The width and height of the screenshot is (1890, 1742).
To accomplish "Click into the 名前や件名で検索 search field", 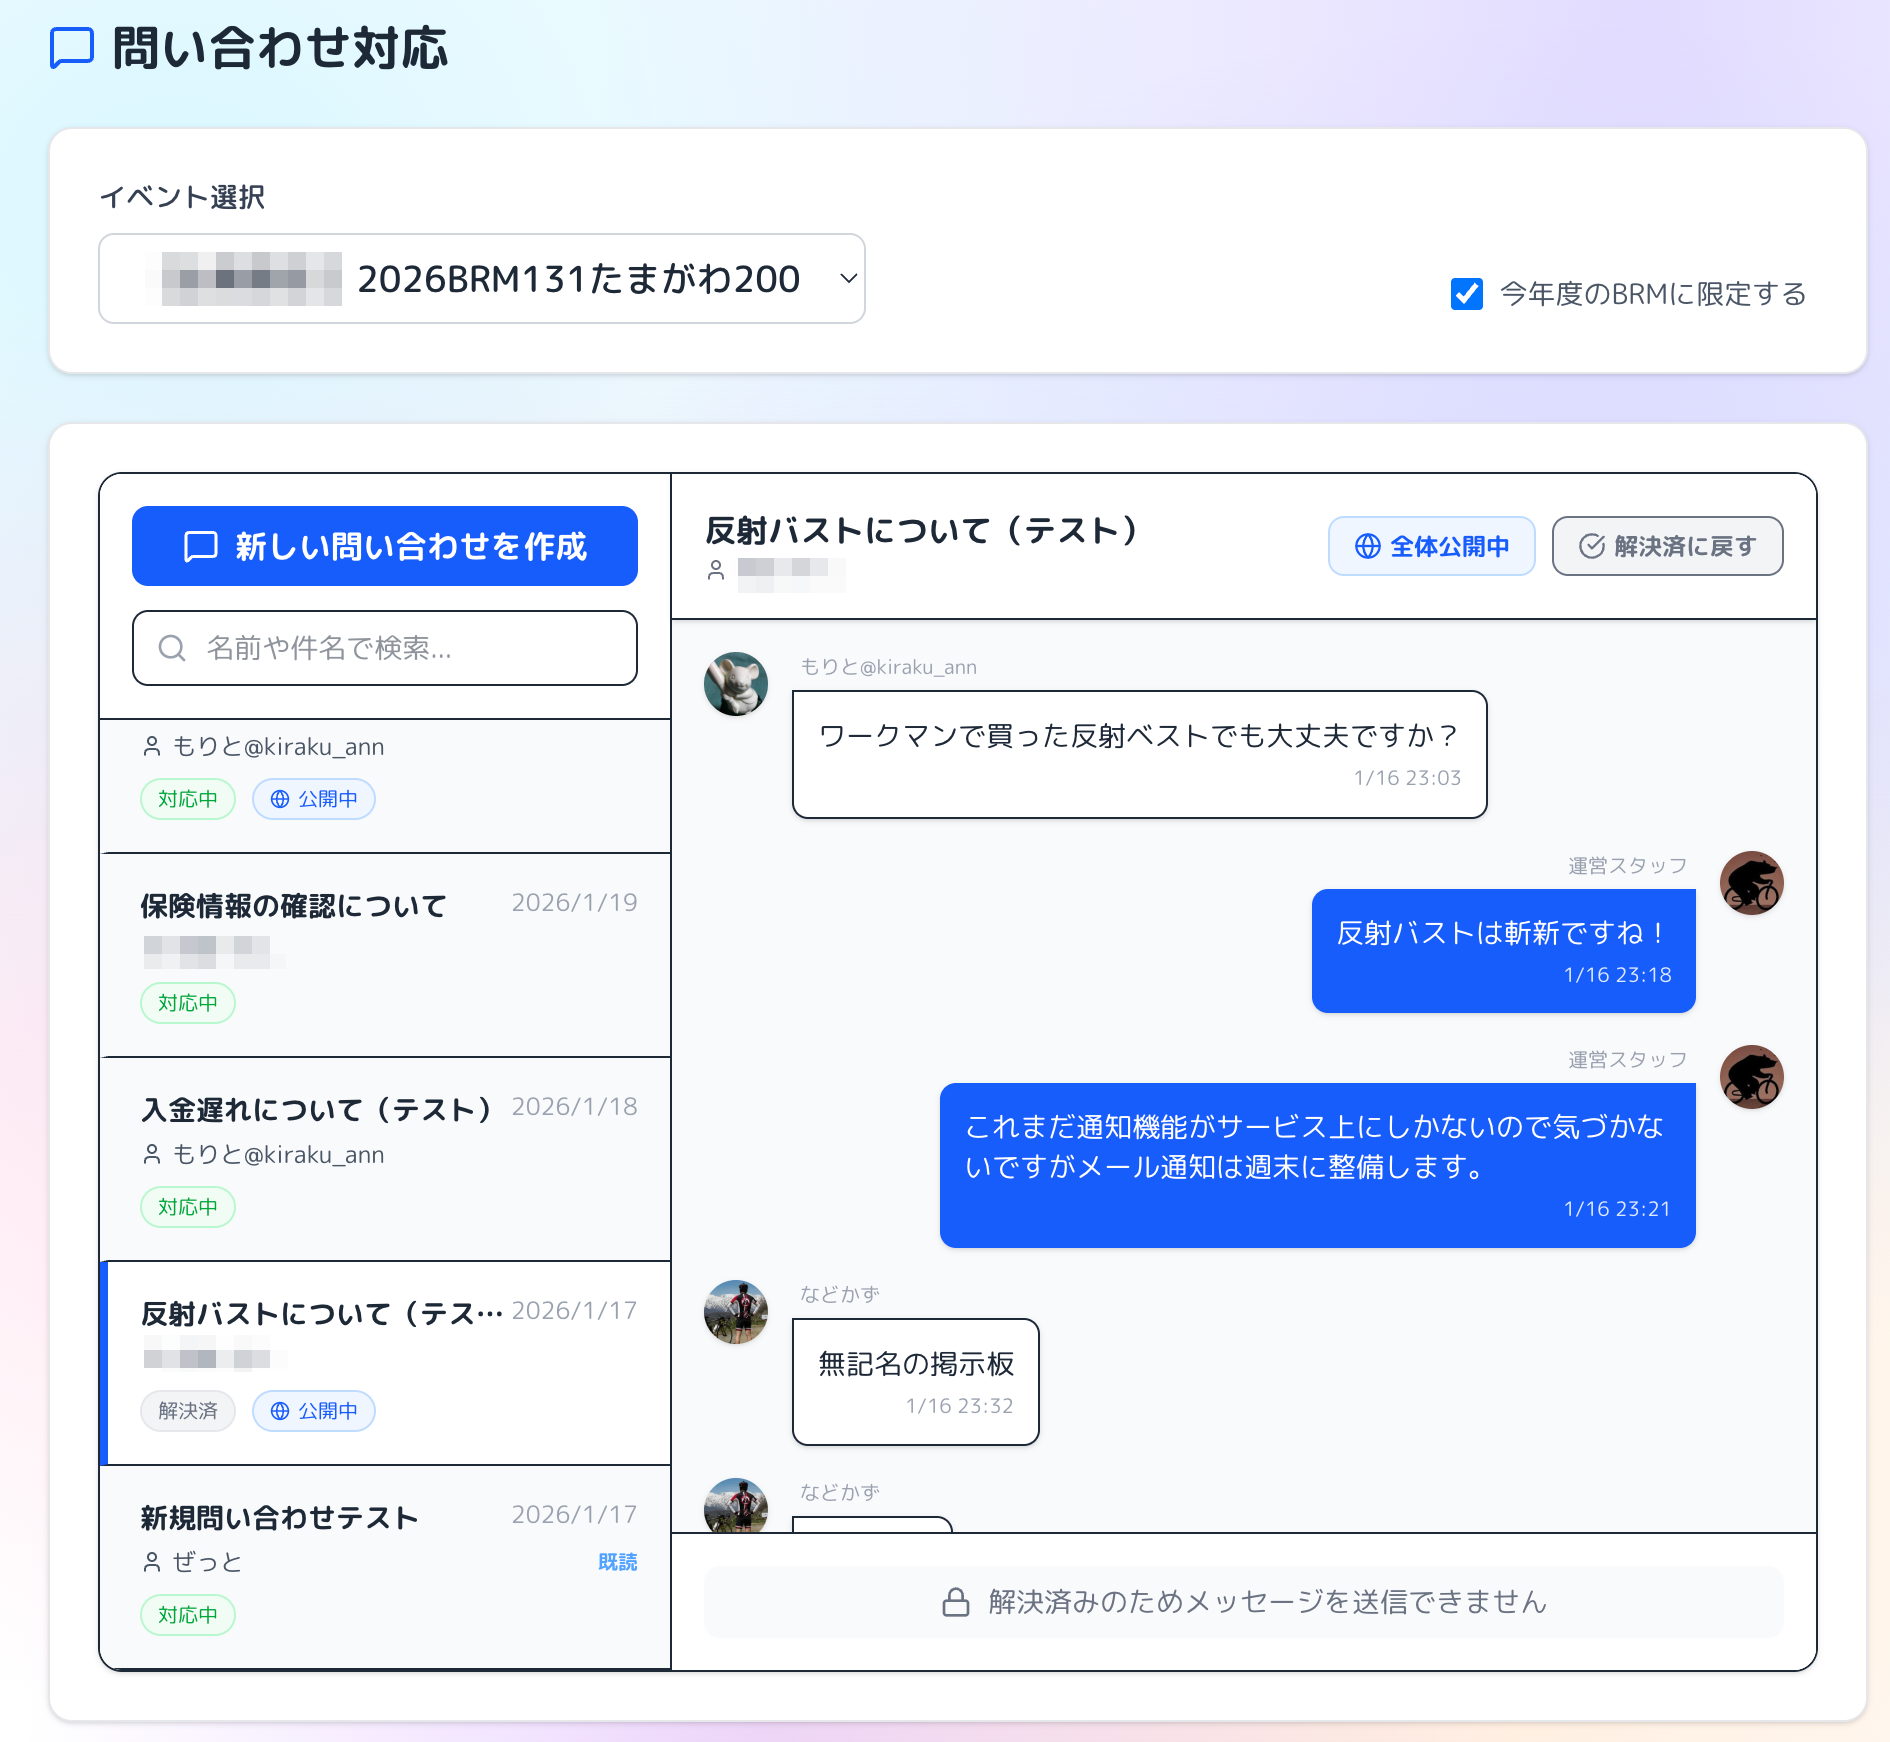I will (x=400, y=648).
